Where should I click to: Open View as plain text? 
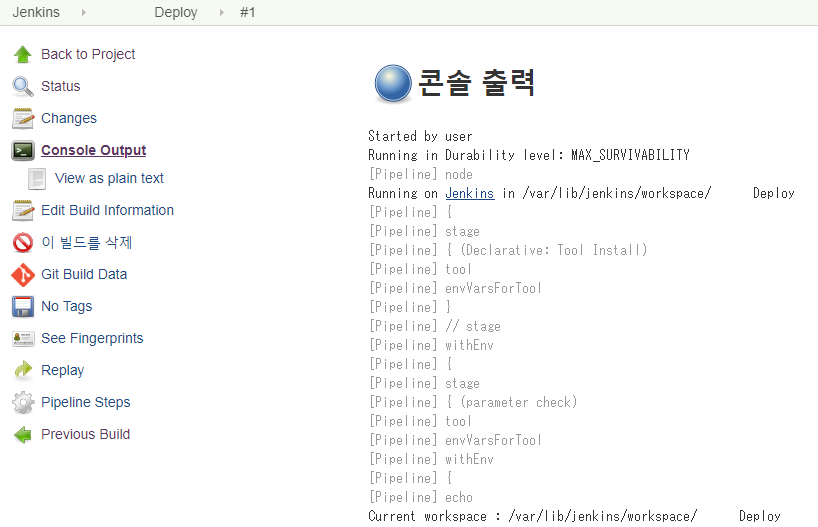click(x=109, y=178)
